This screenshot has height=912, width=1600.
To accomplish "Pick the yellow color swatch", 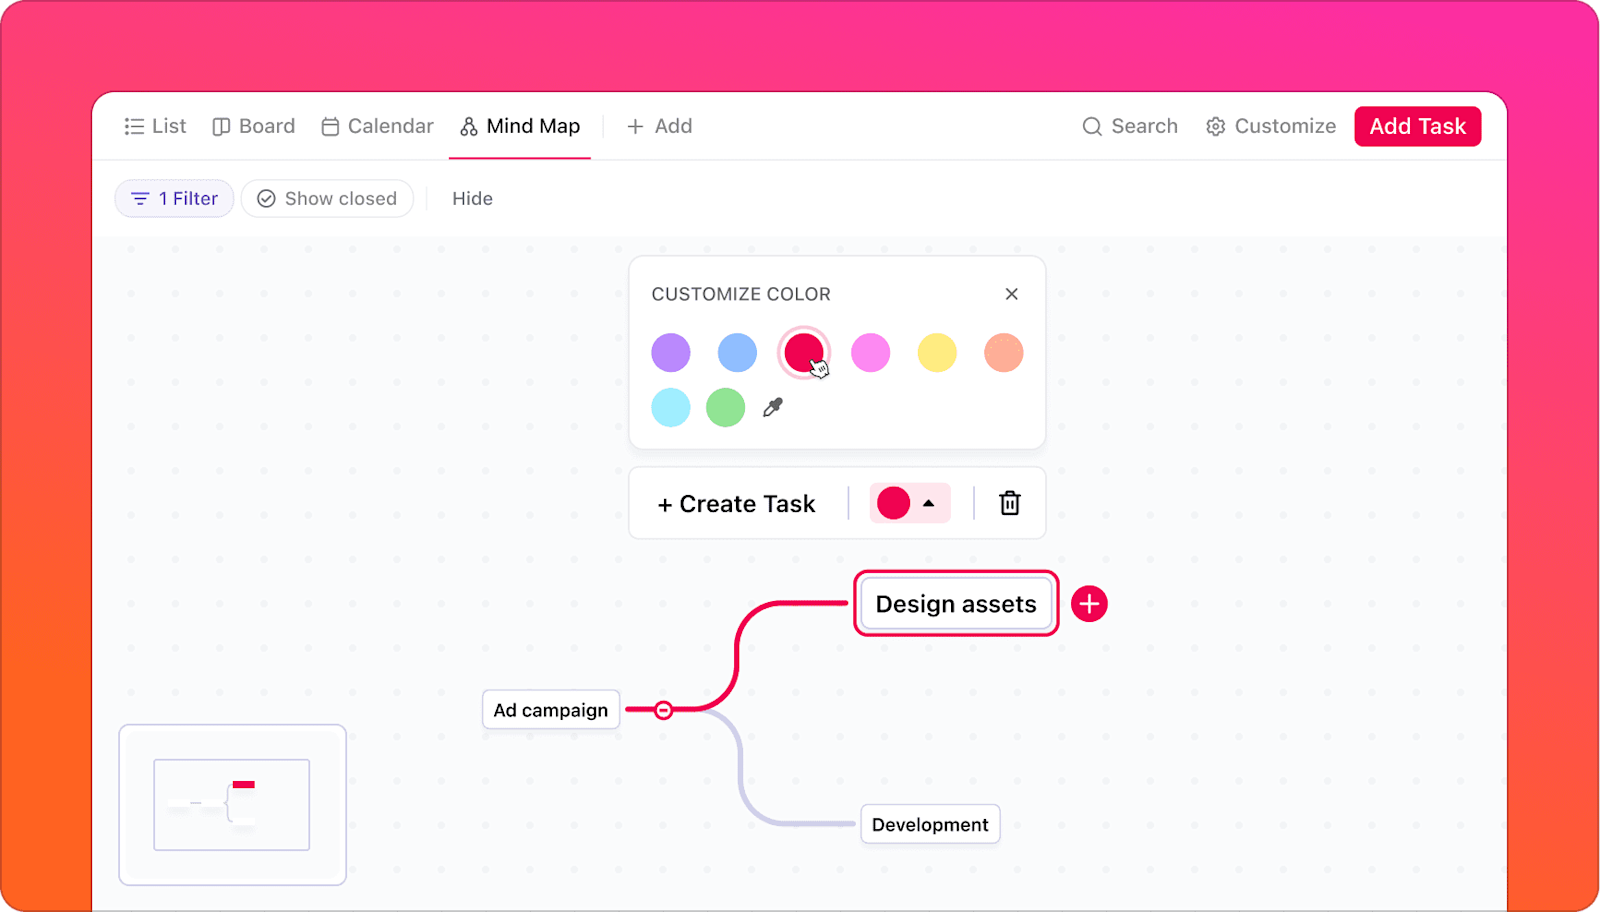I will (x=936, y=352).
